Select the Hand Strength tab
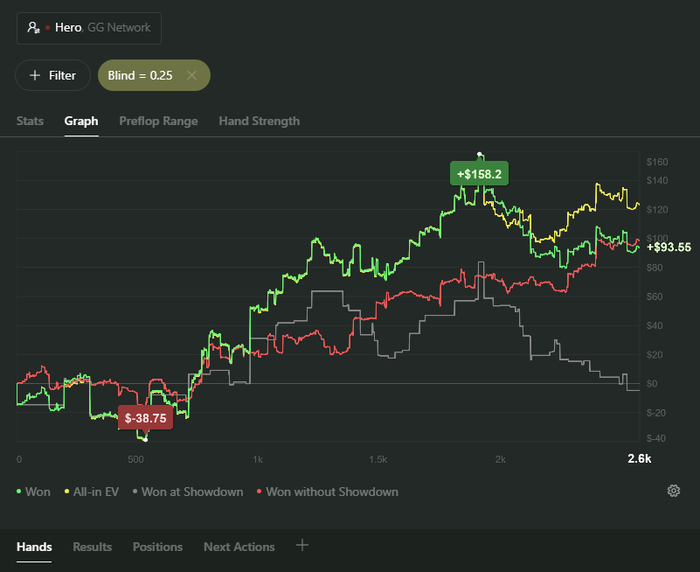 259,121
